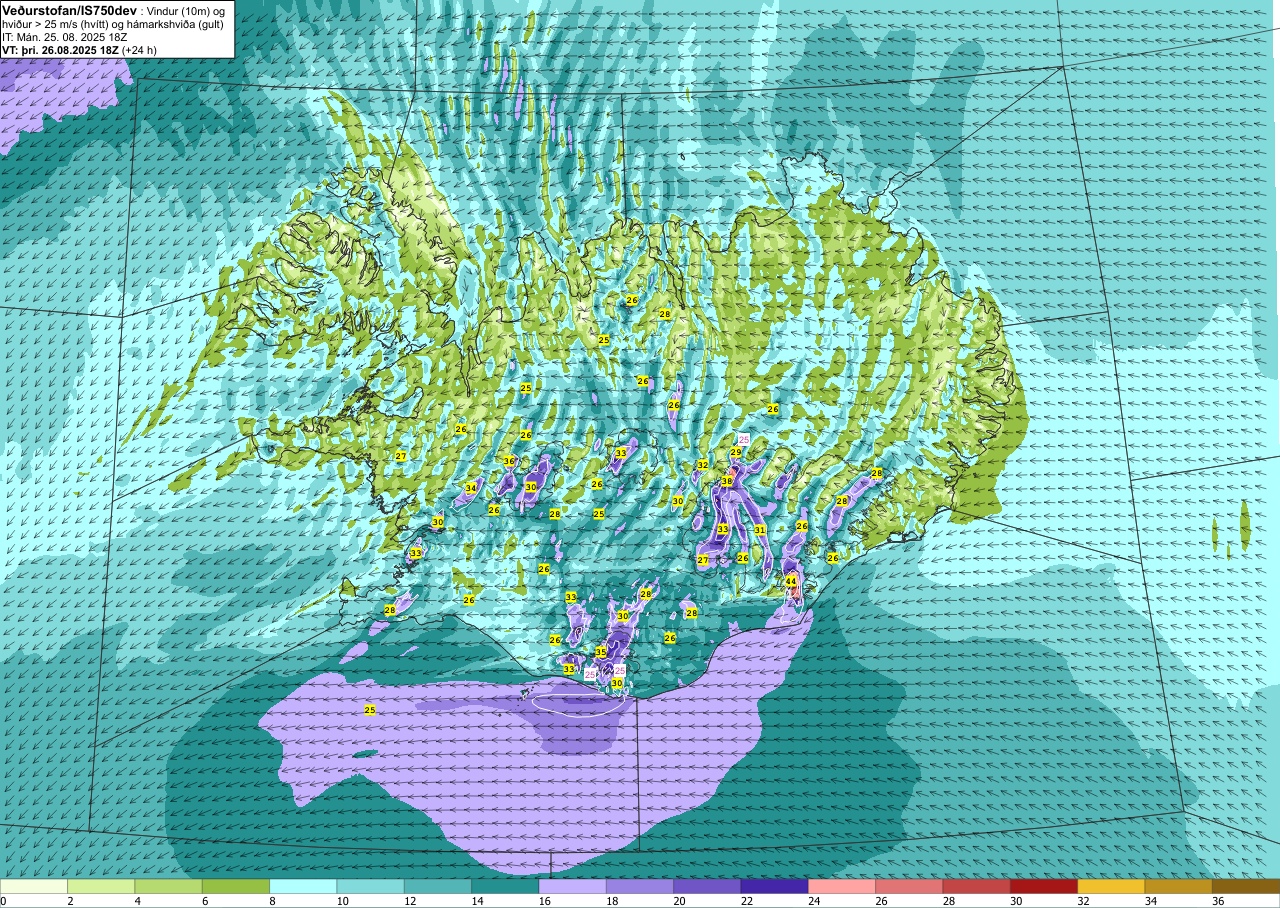Pick the 26–28 m/s salmon legend swatch

909,886
